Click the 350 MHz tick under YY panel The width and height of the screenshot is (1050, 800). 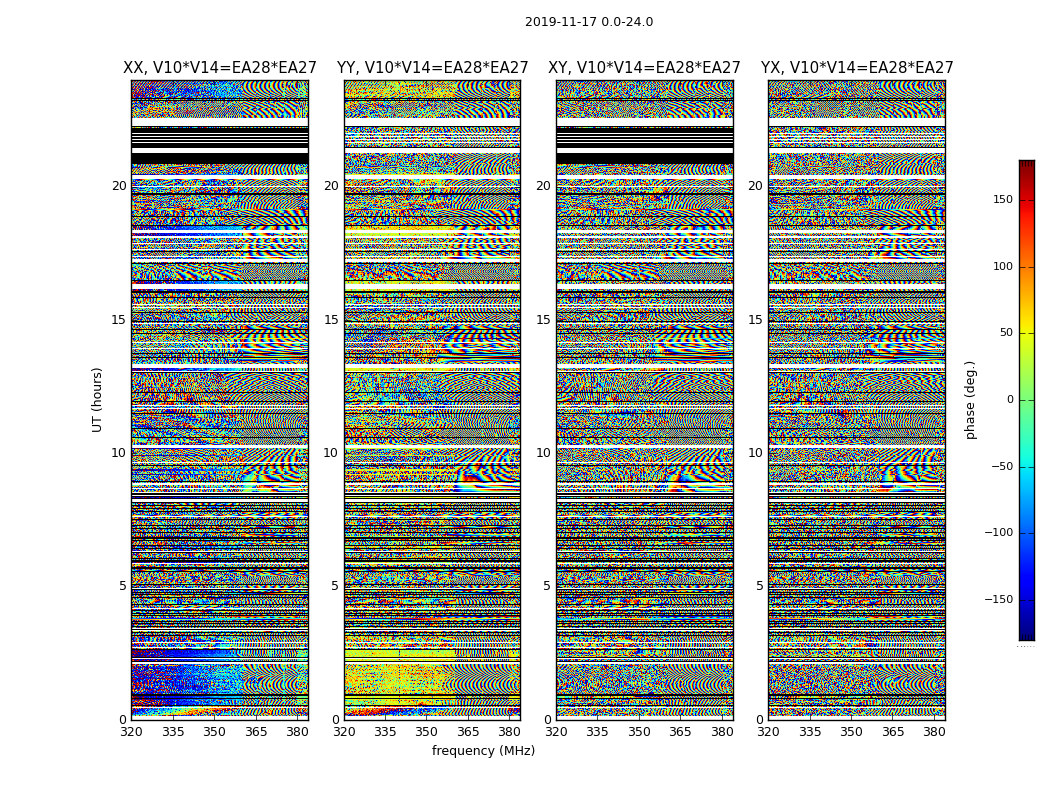(427, 732)
